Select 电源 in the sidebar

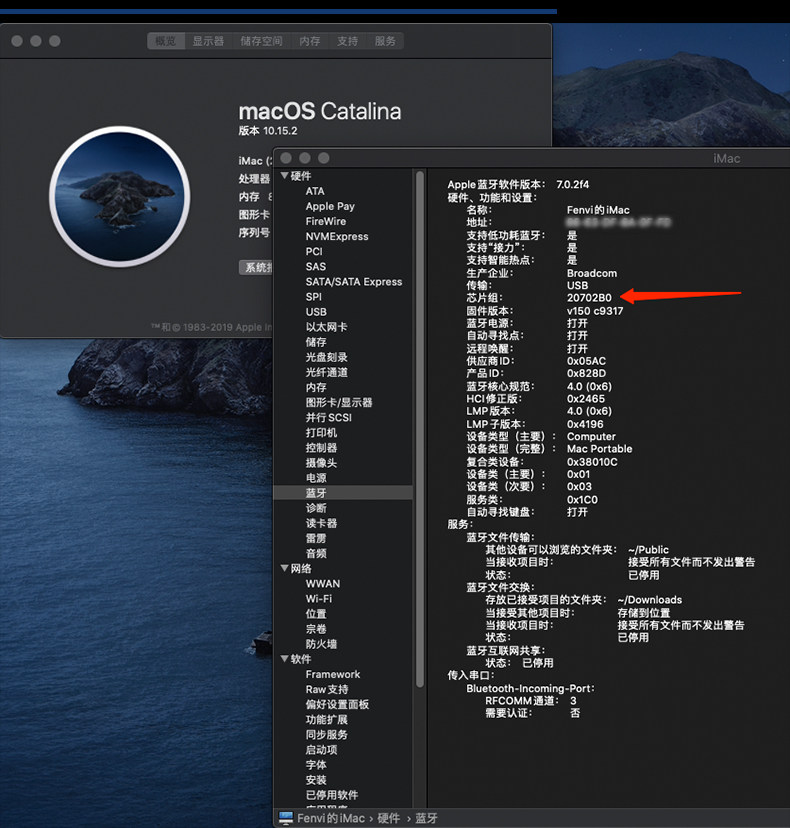[316, 478]
